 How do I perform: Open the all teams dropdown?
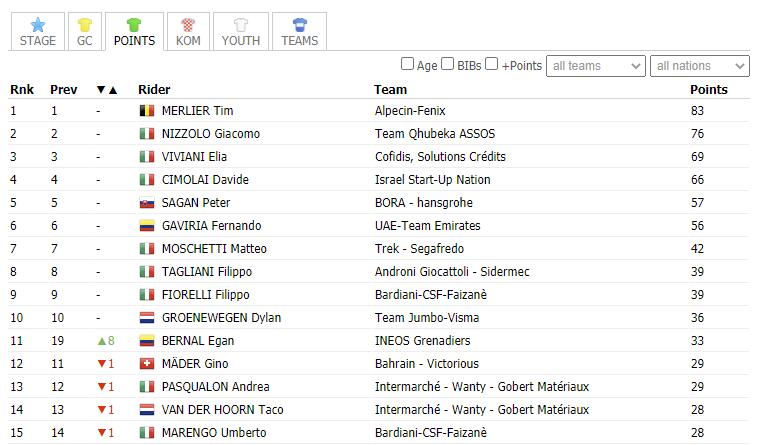pyautogui.click(x=596, y=66)
